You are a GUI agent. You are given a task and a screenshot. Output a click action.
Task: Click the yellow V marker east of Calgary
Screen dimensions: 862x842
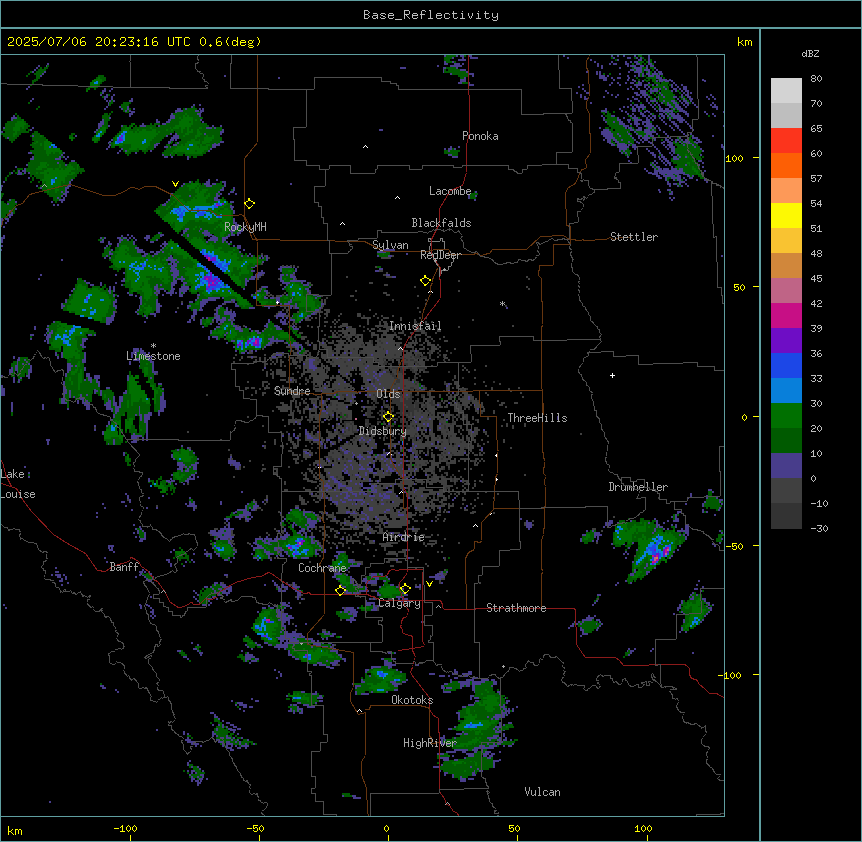pyautogui.click(x=429, y=584)
